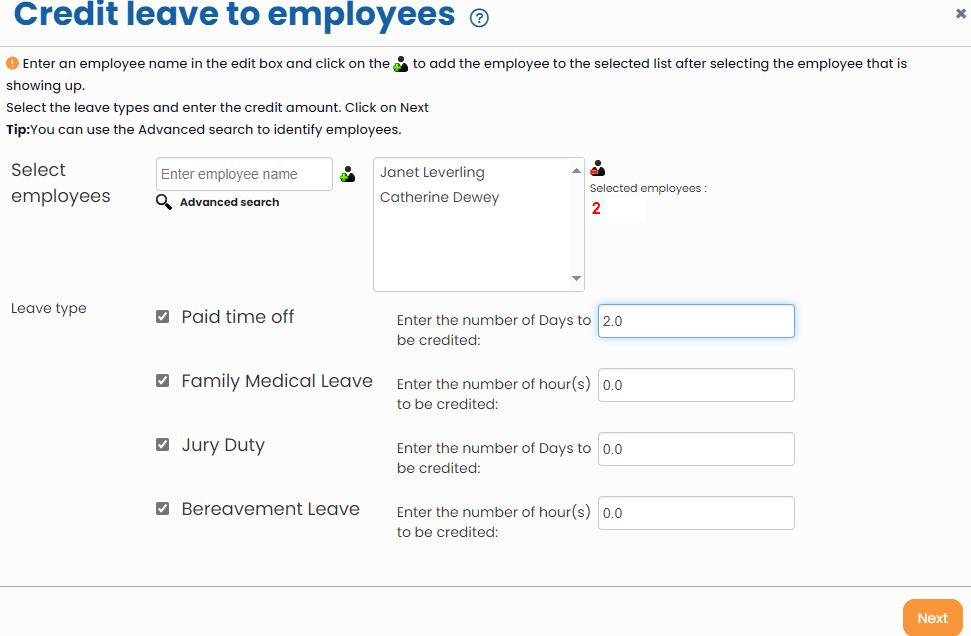Click the red remove employee icon
The image size is (971, 636).
[x=598, y=168]
